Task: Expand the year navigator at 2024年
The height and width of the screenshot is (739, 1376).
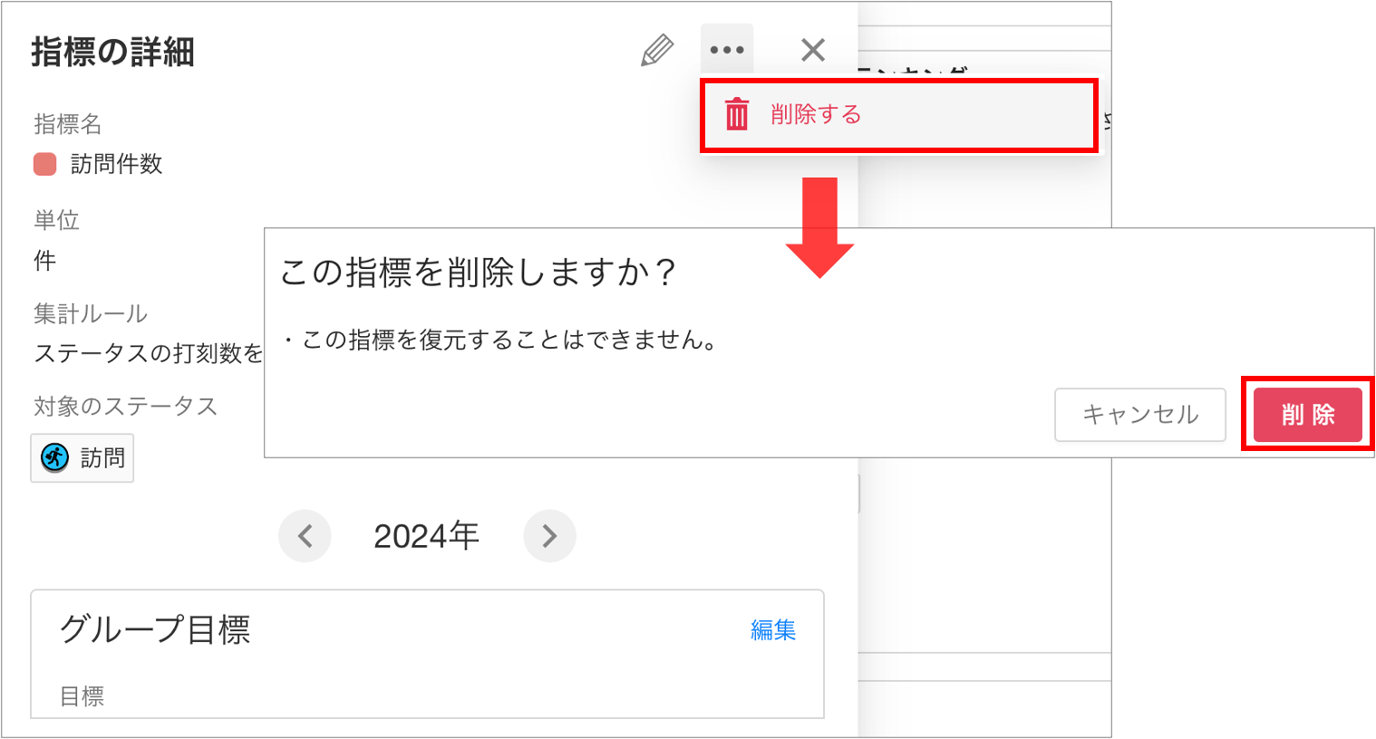Action: pos(427,536)
